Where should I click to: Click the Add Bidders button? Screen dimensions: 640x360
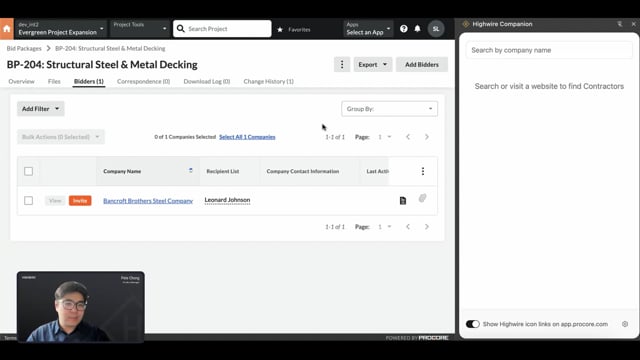pos(422,64)
